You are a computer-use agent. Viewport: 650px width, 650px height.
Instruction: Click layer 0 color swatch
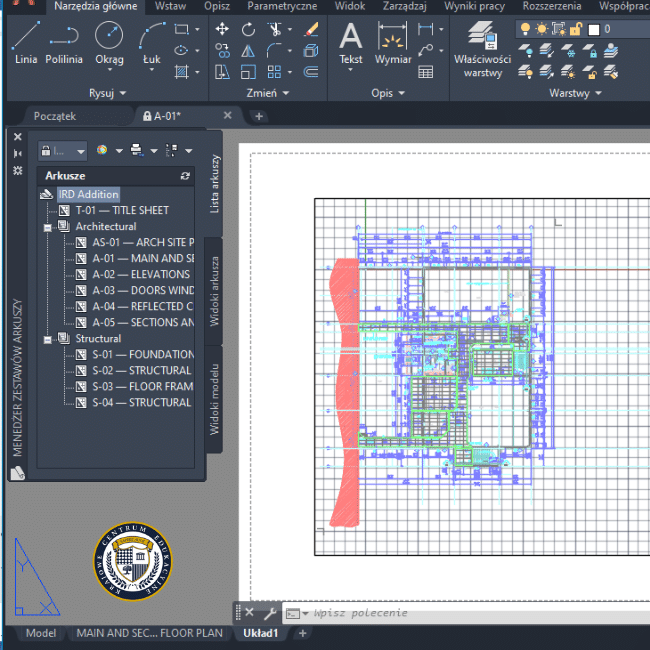594,29
